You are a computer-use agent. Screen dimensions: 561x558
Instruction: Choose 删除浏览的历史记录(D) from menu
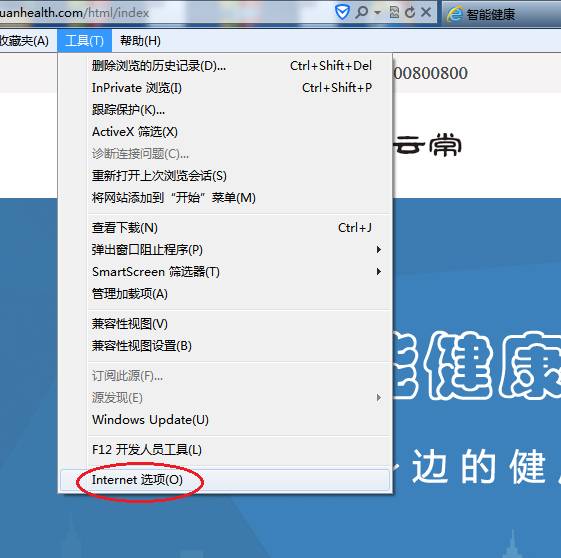225,66
